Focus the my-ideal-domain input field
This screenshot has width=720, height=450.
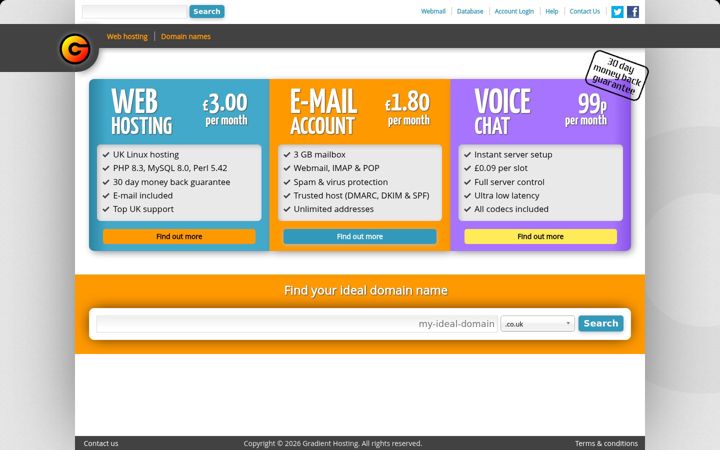[297, 324]
